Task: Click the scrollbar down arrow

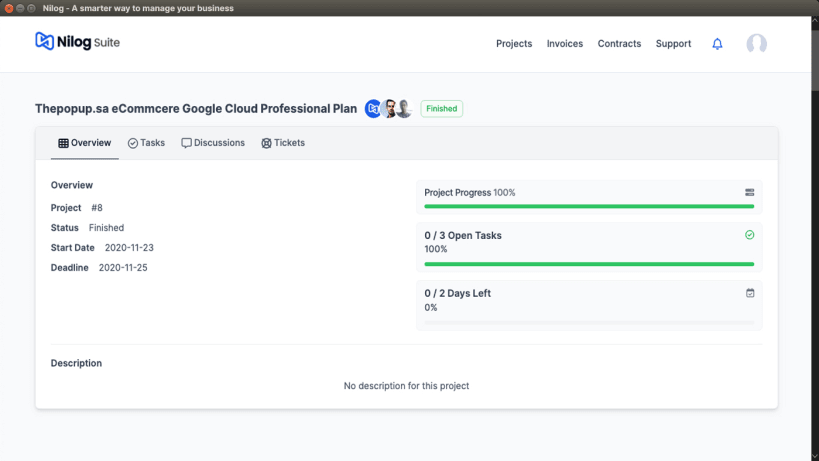Action: (815, 456)
